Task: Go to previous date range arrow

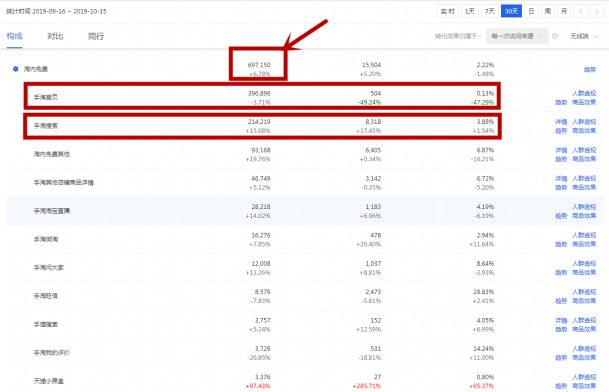Action: coord(580,11)
